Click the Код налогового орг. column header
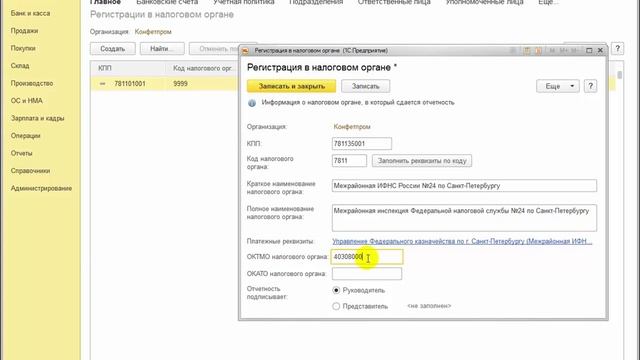 [x=202, y=68]
